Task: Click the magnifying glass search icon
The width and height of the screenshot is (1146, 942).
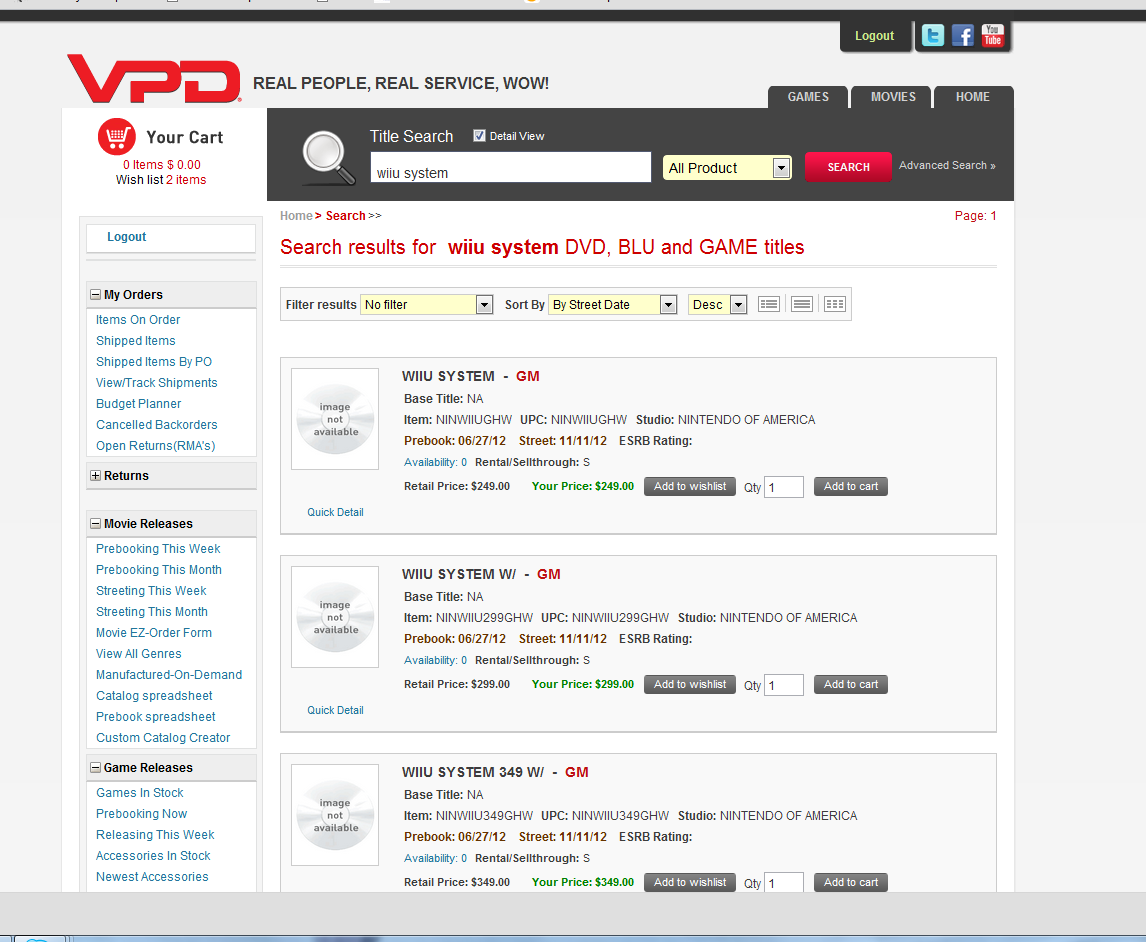Action: click(328, 158)
